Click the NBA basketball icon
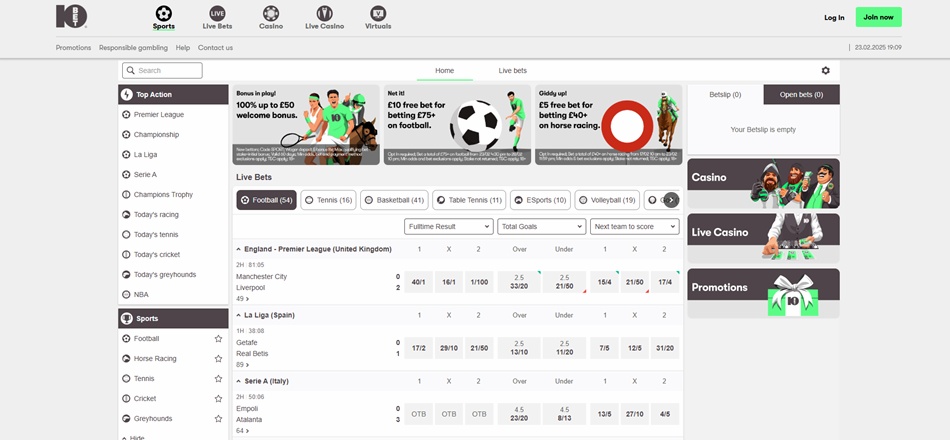This screenshot has height=440, width=950. click(x=126, y=295)
